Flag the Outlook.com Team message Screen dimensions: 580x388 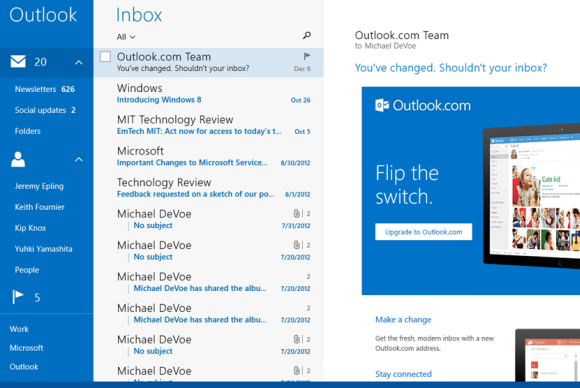point(307,56)
